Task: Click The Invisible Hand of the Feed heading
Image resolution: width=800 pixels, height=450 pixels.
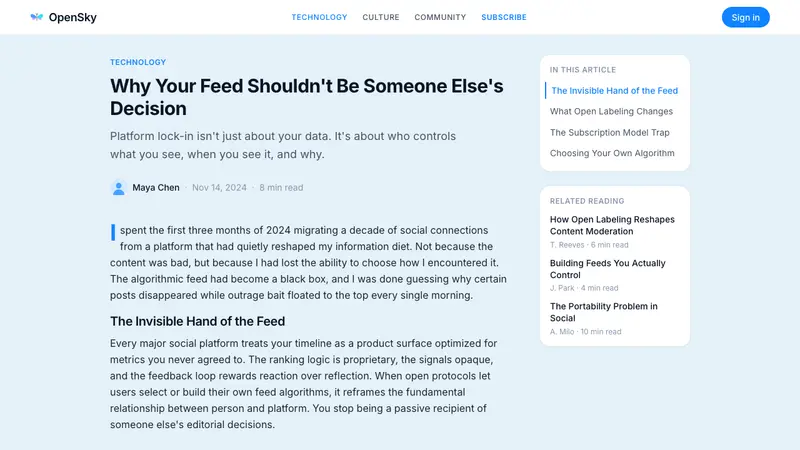Action: (x=197, y=321)
